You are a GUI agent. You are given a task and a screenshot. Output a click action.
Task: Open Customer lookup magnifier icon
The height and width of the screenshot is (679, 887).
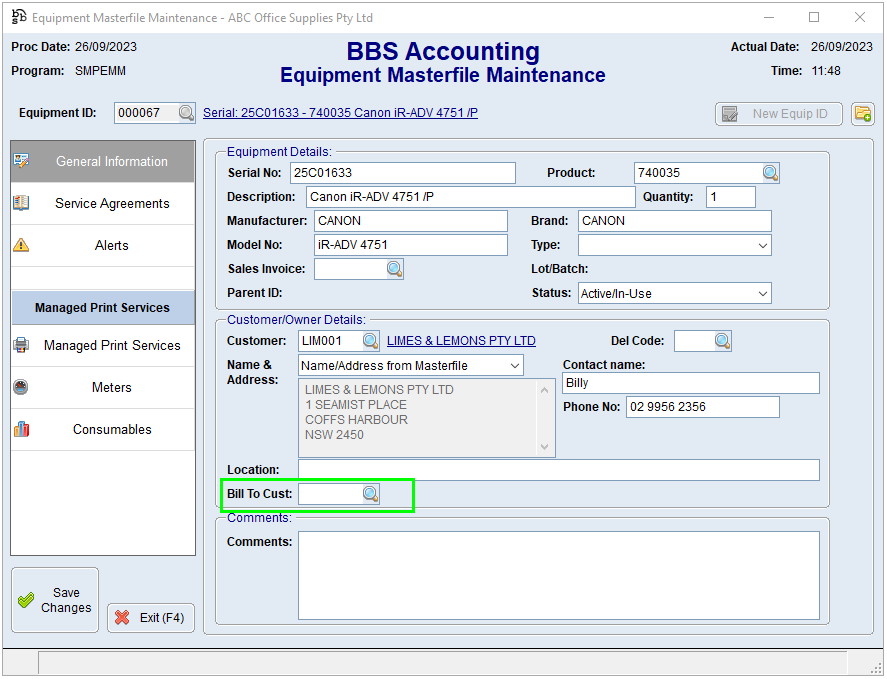tap(370, 341)
